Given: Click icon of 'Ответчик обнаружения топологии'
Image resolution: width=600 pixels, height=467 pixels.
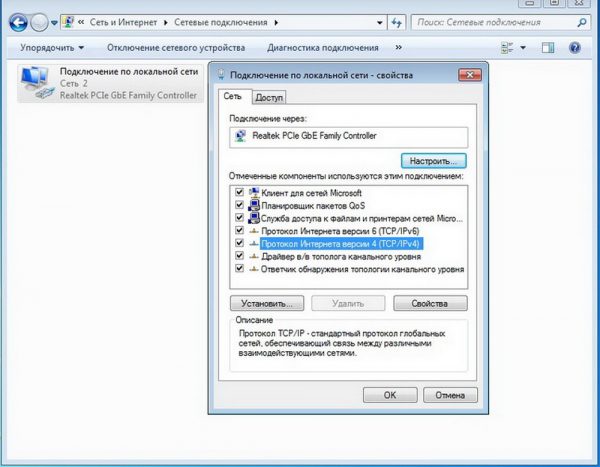Looking at the screenshot, I should 254,269.
